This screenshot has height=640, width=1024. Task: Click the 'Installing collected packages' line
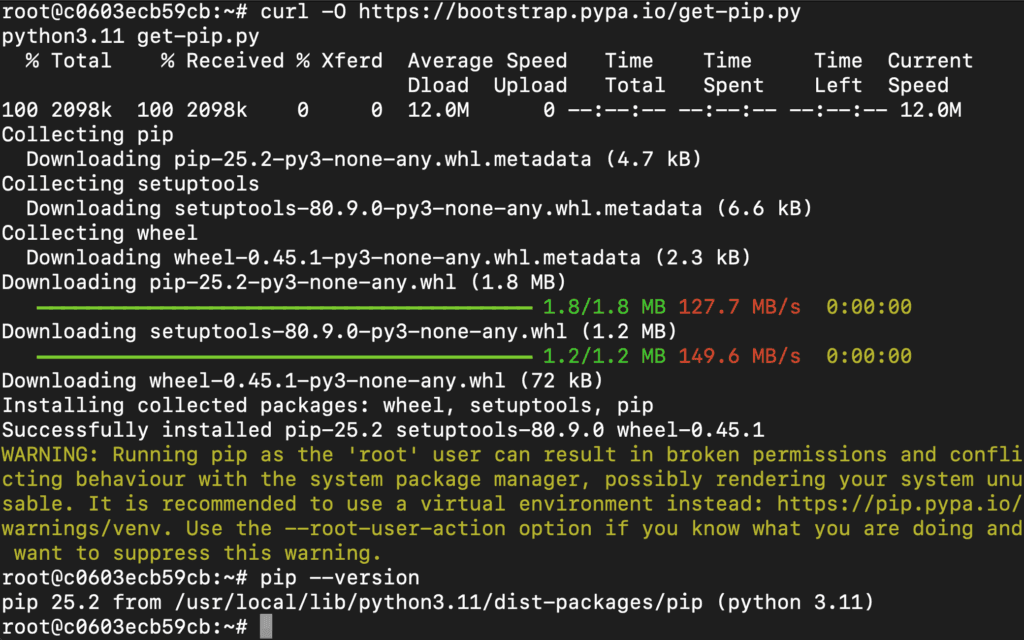point(327,406)
